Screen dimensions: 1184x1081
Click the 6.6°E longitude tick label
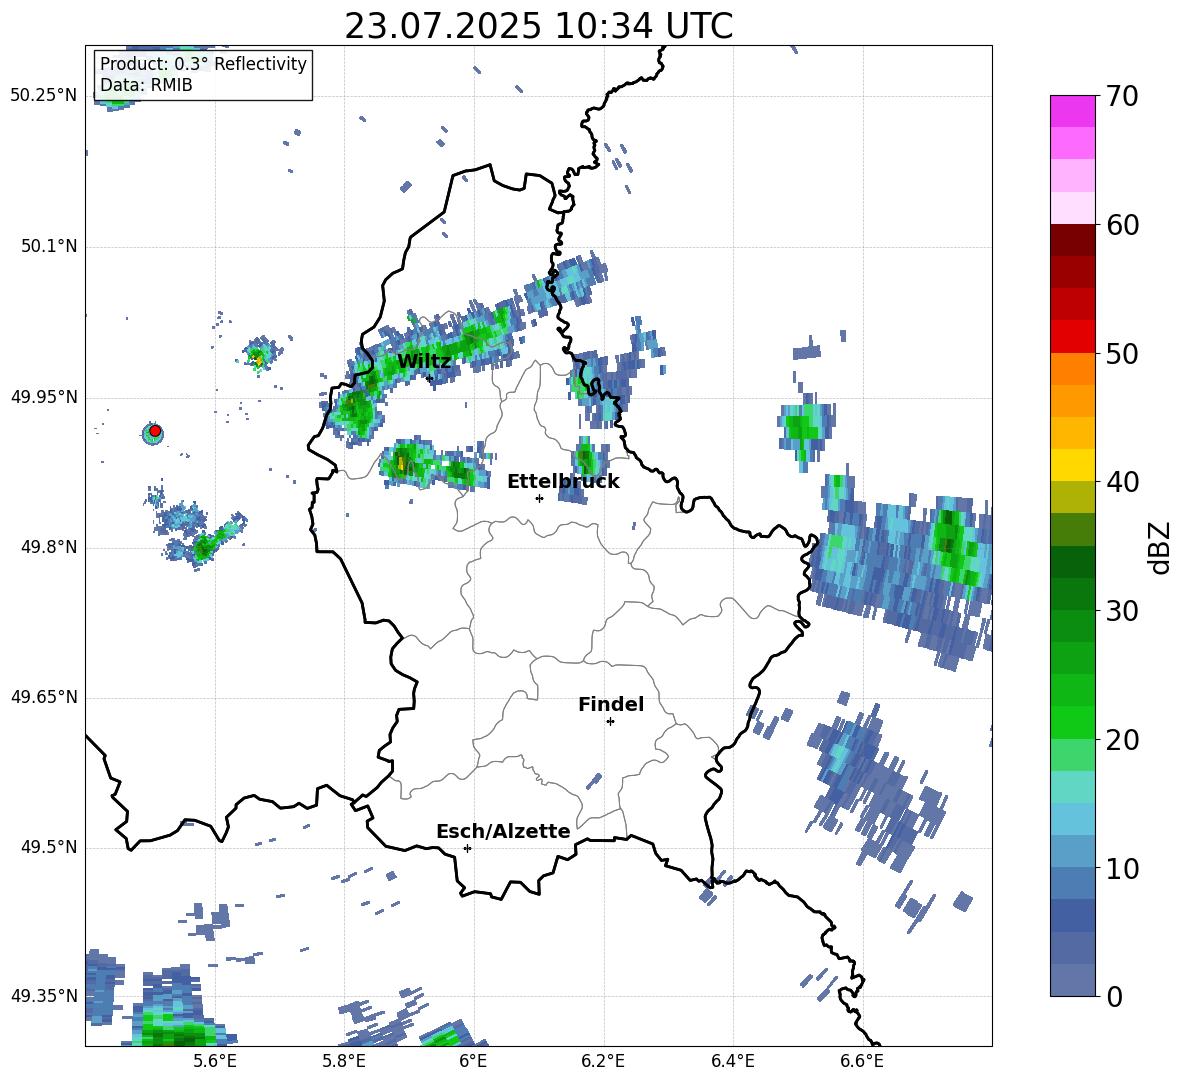pos(862,1061)
